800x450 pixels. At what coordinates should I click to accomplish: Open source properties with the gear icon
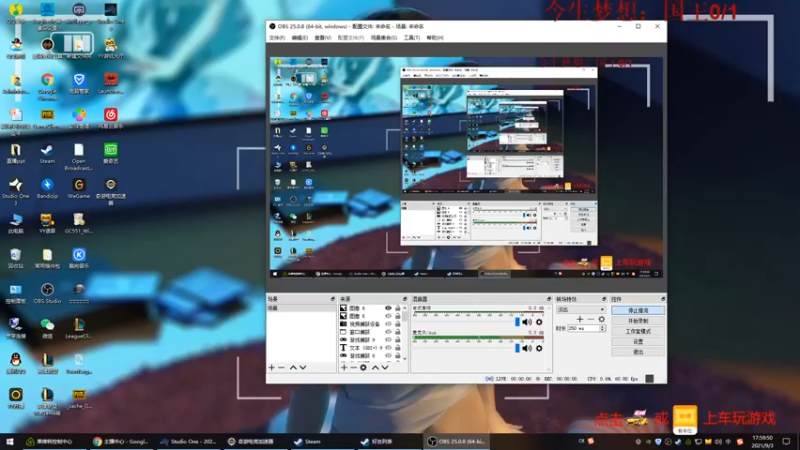(363, 367)
